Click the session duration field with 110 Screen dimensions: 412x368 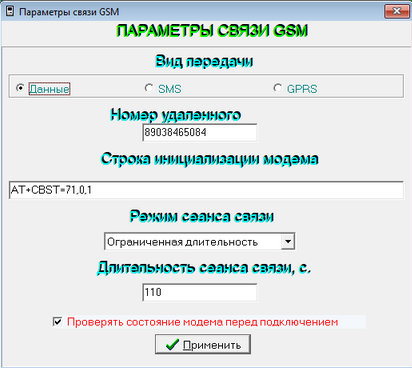[200, 292]
